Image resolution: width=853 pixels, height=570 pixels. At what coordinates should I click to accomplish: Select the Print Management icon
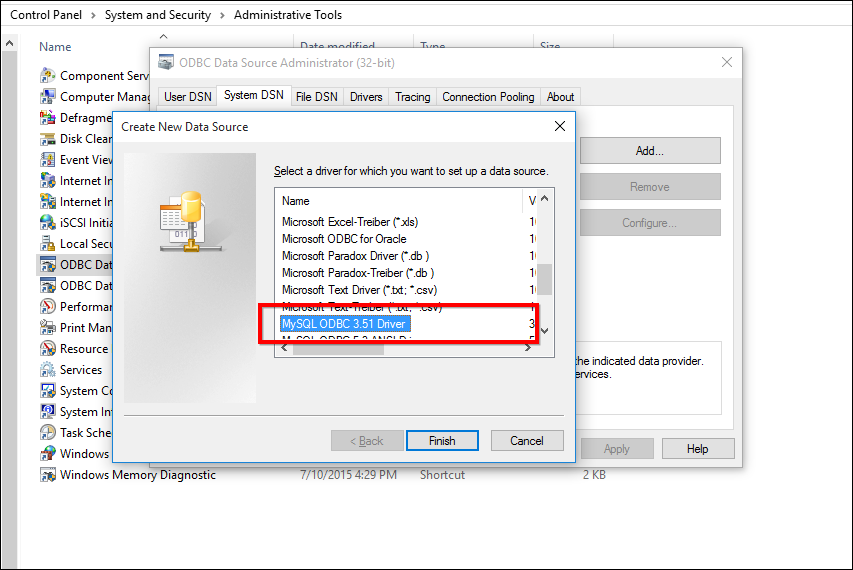[48, 327]
